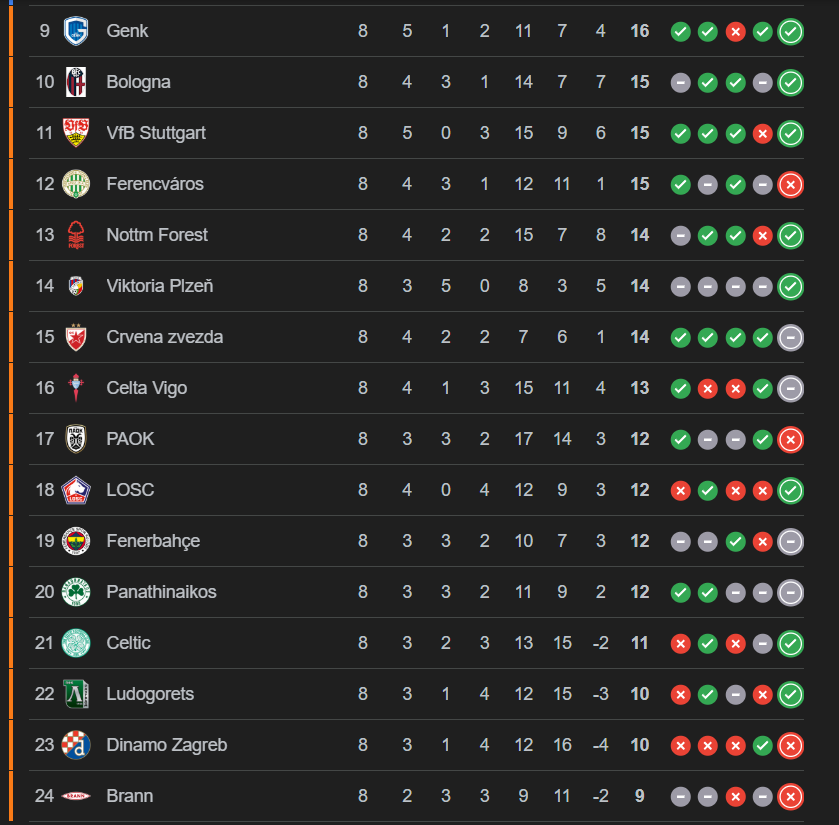Click the Nottm Forest tree logo
Screen dimensions: 839x825
pos(76,235)
